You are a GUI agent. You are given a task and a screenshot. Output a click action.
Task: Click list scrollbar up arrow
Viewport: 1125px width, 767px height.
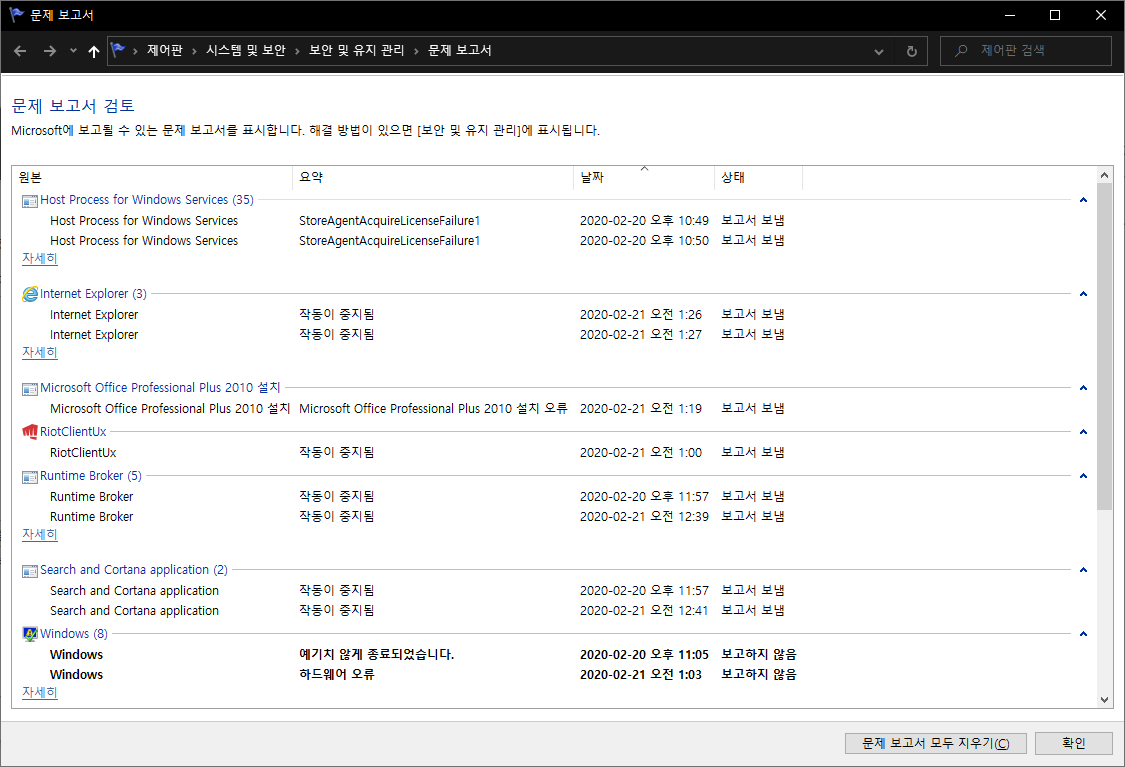coord(1104,175)
